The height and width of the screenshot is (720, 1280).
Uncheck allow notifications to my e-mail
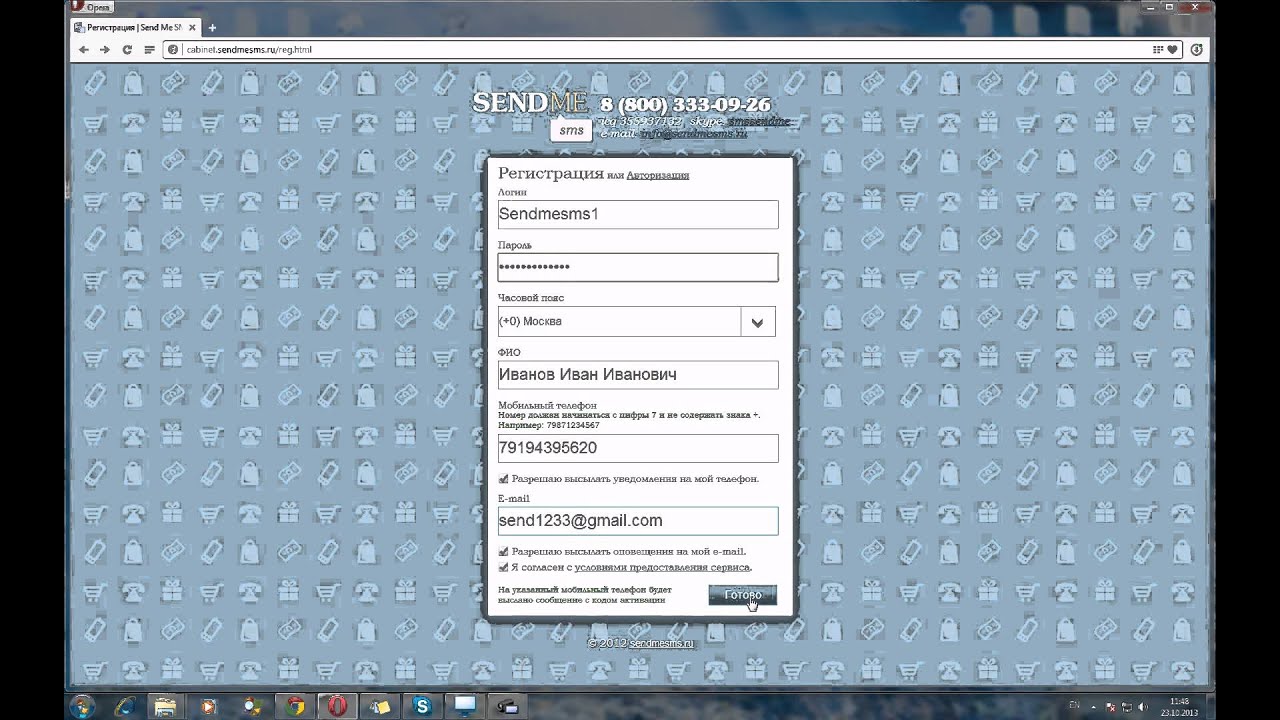click(504, 551)
